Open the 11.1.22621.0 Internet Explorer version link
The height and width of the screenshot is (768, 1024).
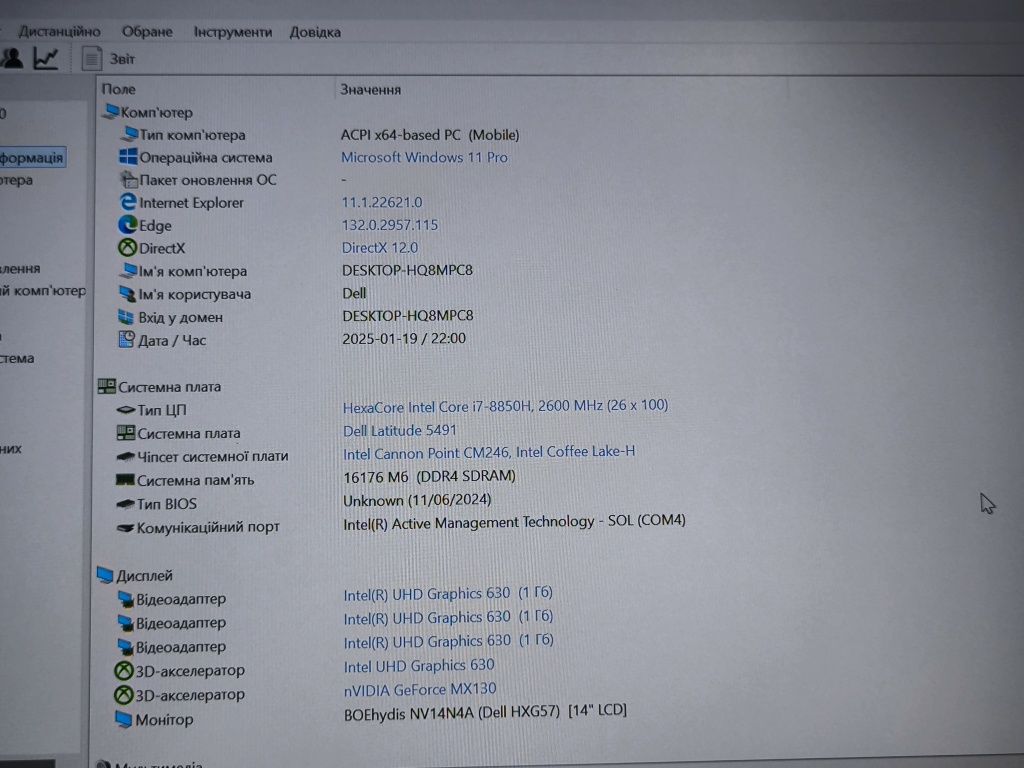382,202
